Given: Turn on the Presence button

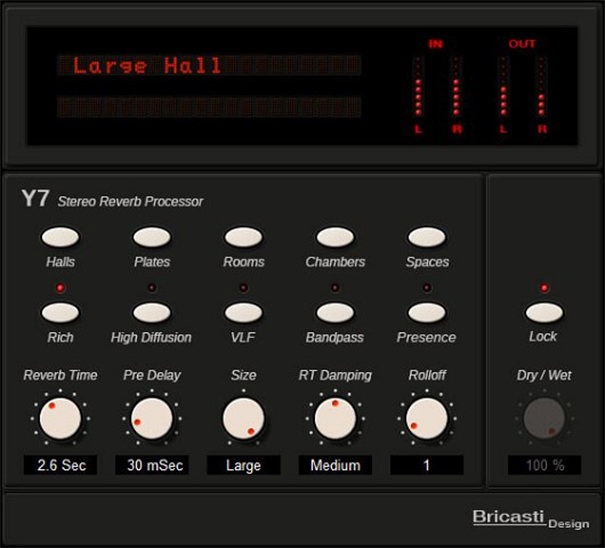Looking at the screenshot, I should (426, 312).
